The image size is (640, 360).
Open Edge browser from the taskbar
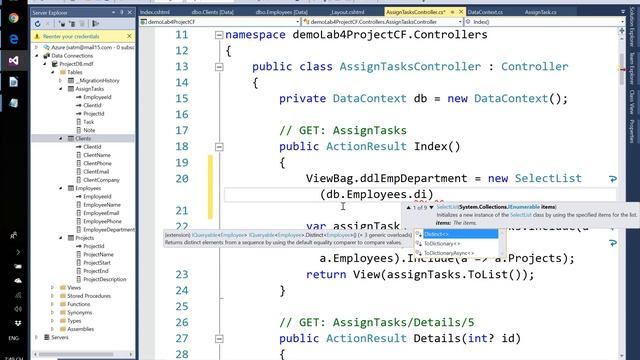[x=13, y=39]
